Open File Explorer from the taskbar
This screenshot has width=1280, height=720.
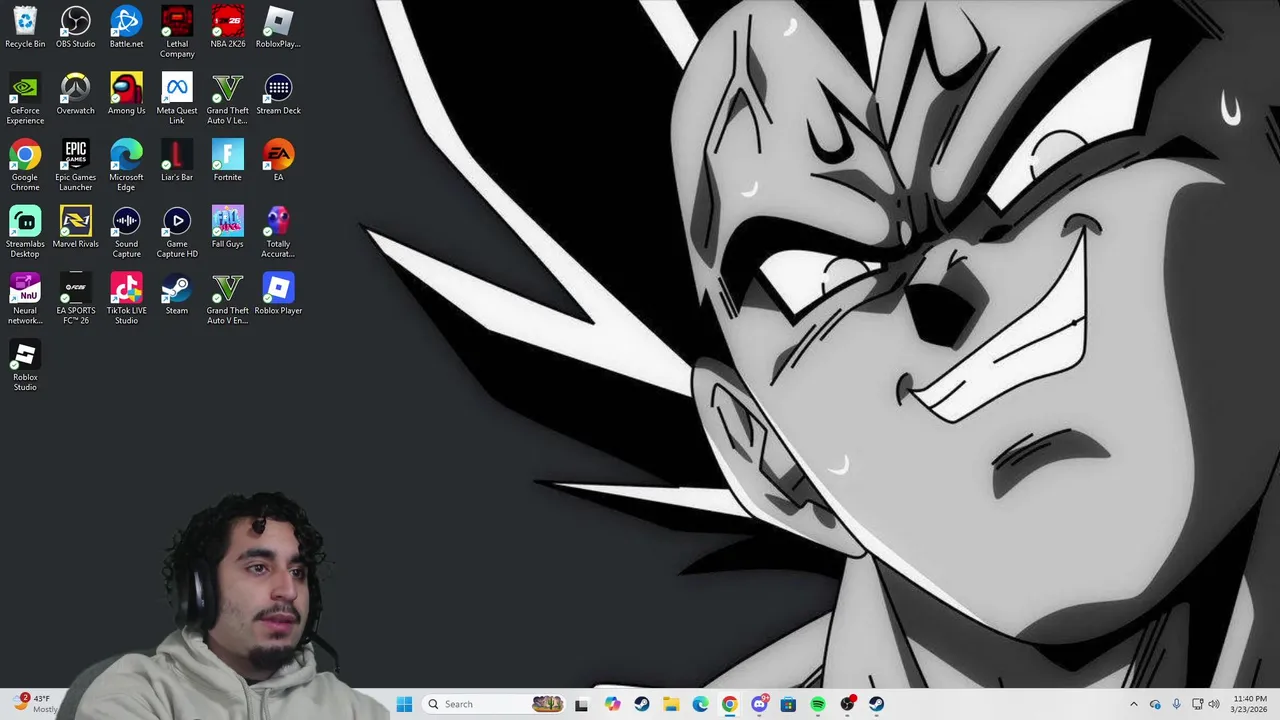click(671, 704)
